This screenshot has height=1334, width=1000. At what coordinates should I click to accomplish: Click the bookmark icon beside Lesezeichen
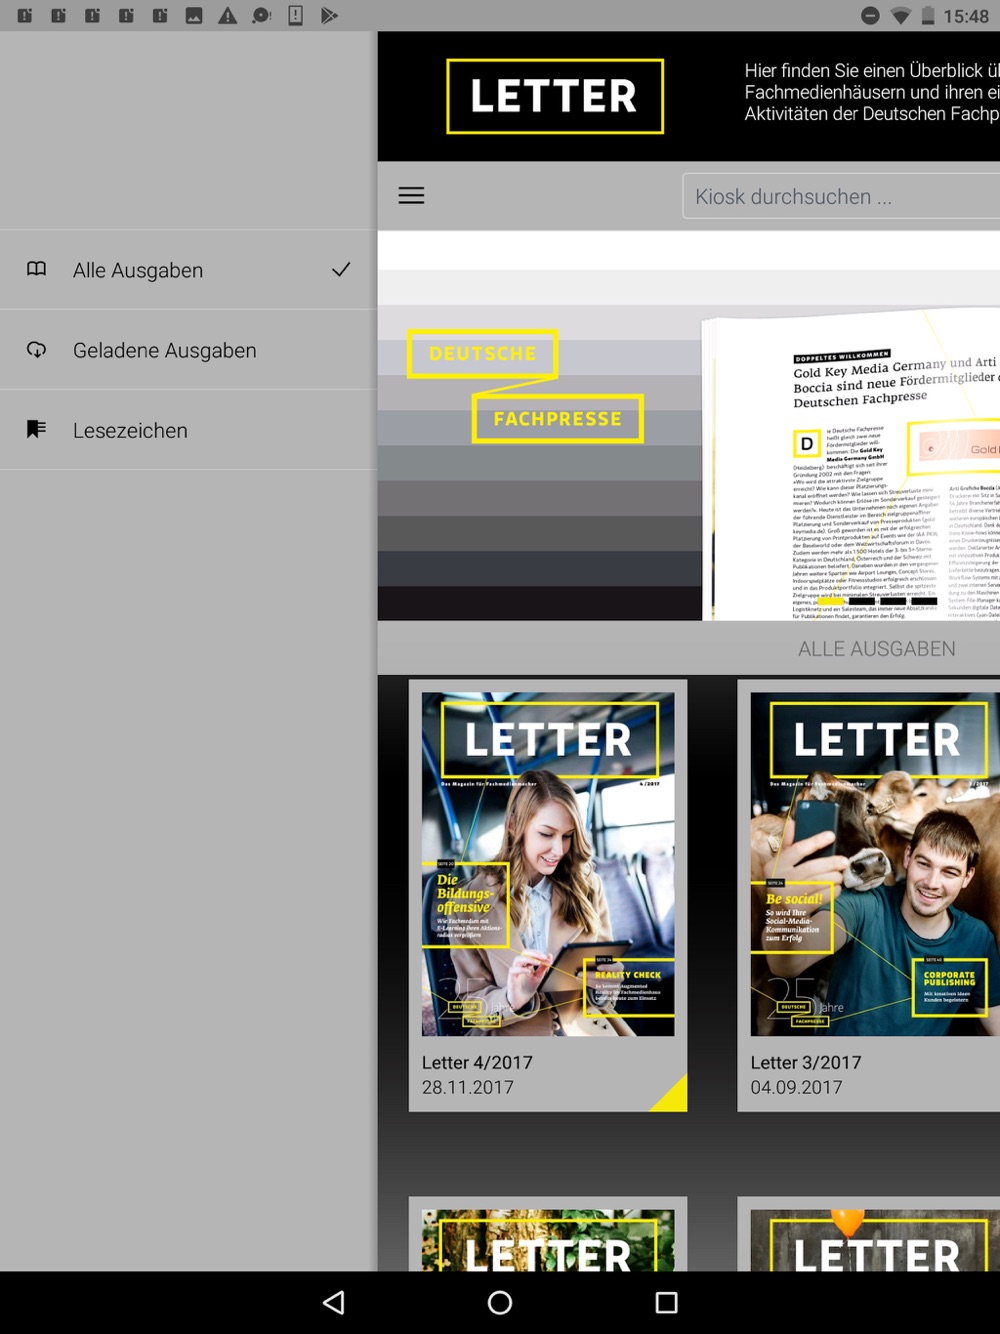point(37,429)
